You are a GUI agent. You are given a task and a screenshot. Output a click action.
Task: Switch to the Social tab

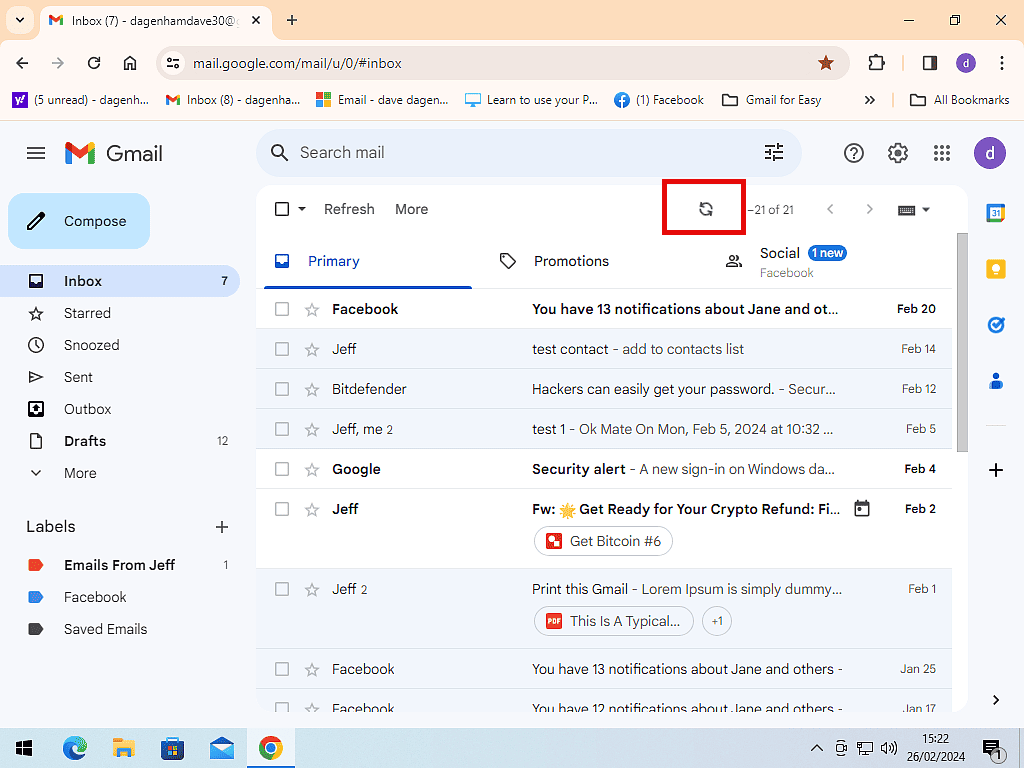tap(780, 261)
